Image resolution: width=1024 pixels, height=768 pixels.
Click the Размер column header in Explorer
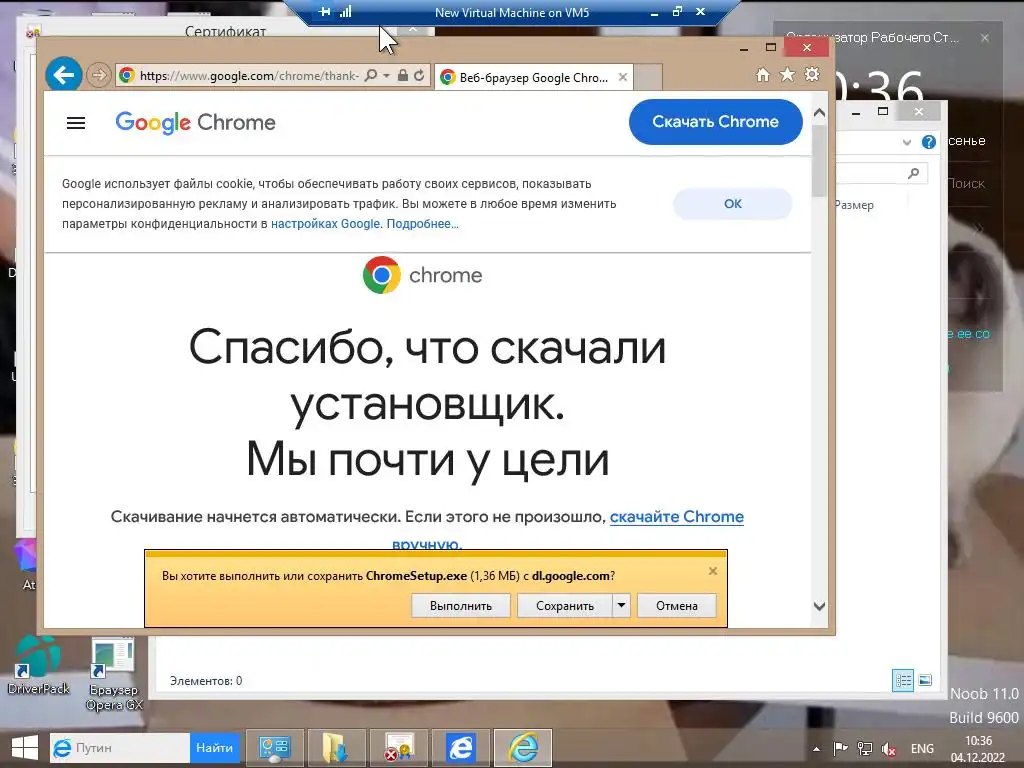coord(854,205)
